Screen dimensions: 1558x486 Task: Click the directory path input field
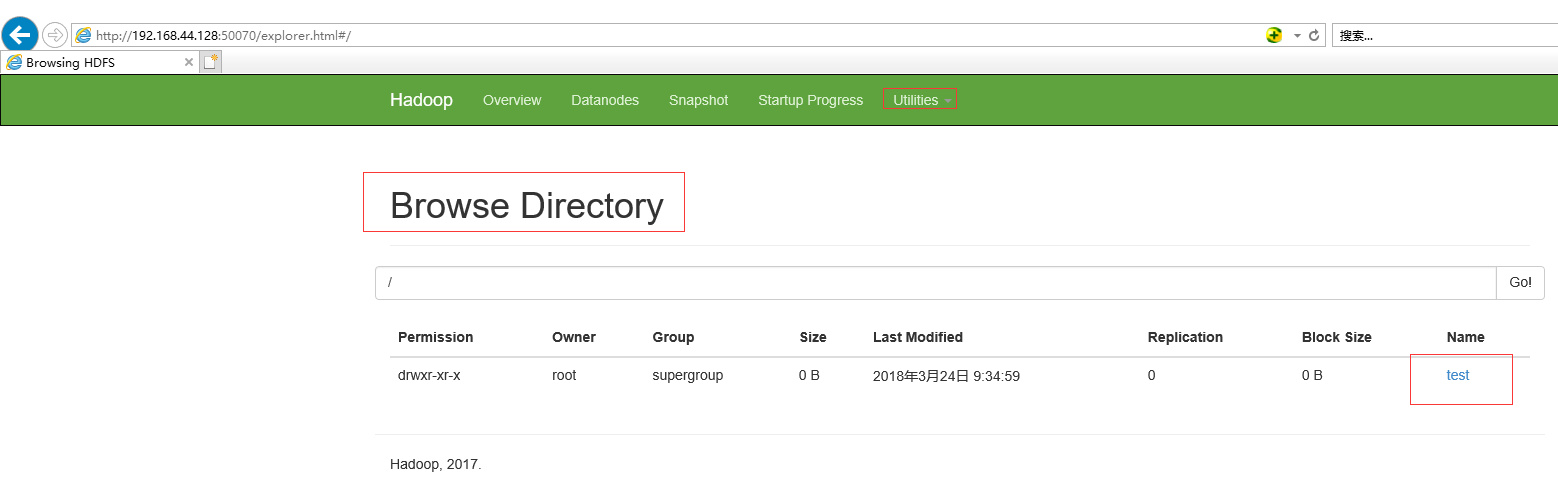tap(936, 282)
